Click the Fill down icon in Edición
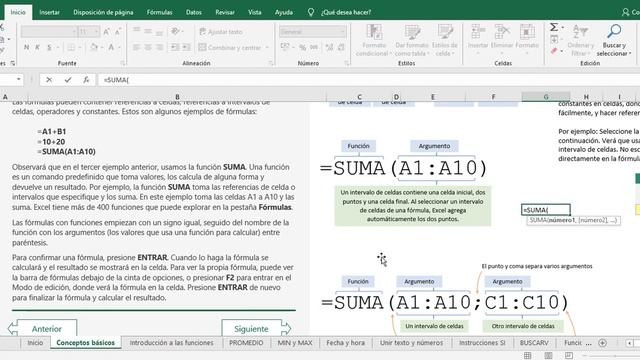 (x=554, y=40)
